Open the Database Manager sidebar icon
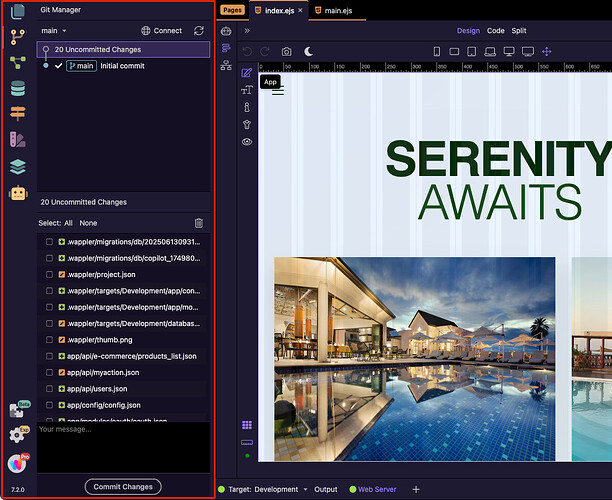This screenshot has width=612, height=500. (x=17, y=88)
